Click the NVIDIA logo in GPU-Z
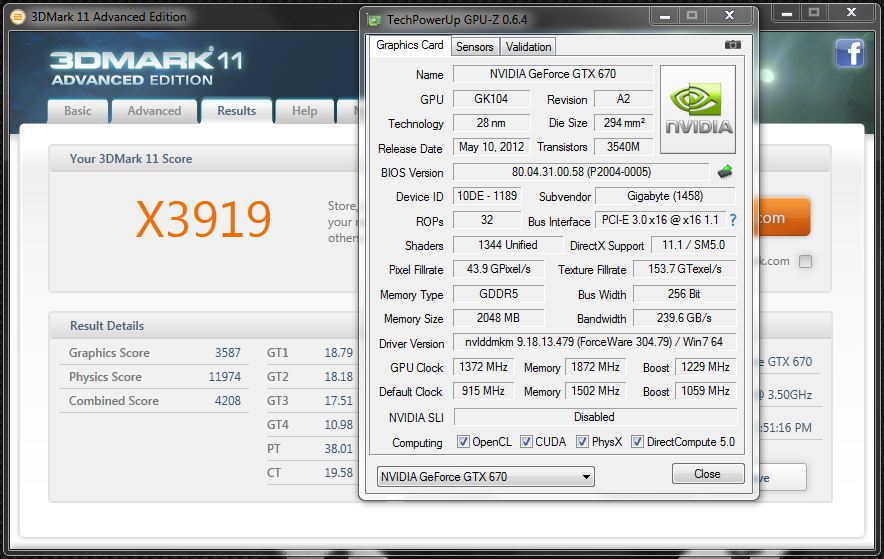Viewport: 884px width, 559px height. [x=698, y=109]
